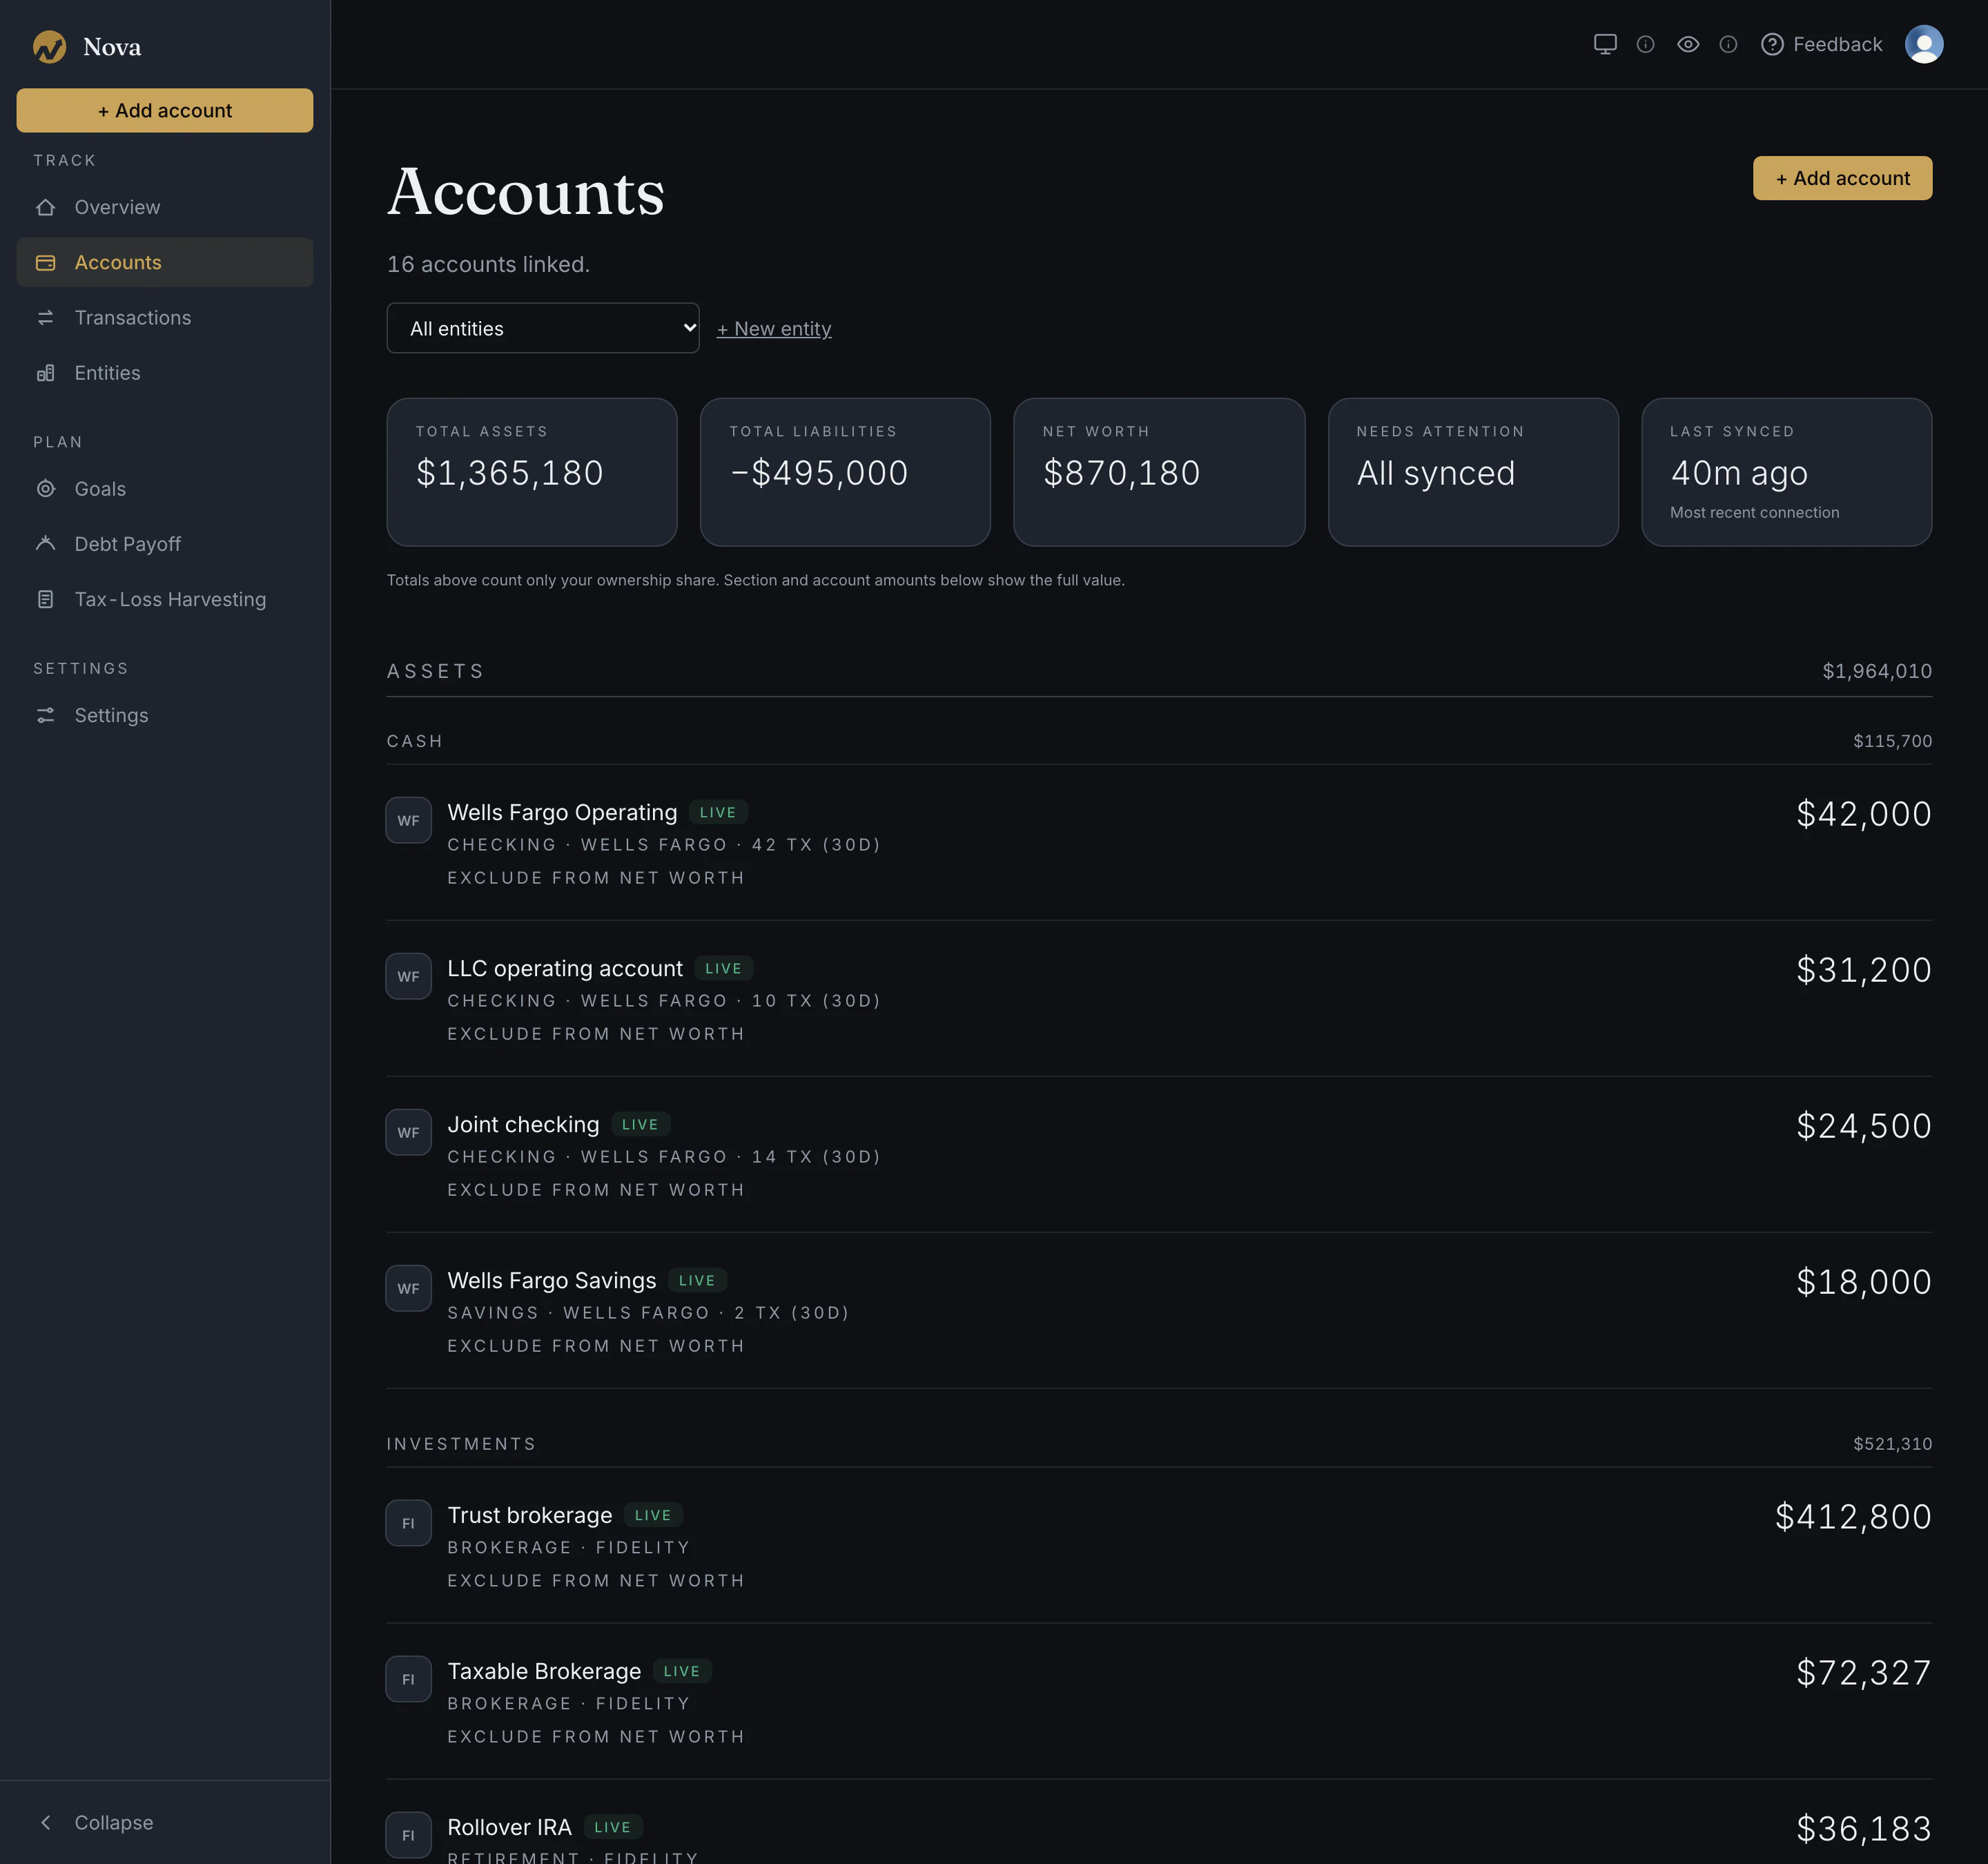Click the Goals target icon
The image size is (1988, 1864).
[x=46, y=489]
